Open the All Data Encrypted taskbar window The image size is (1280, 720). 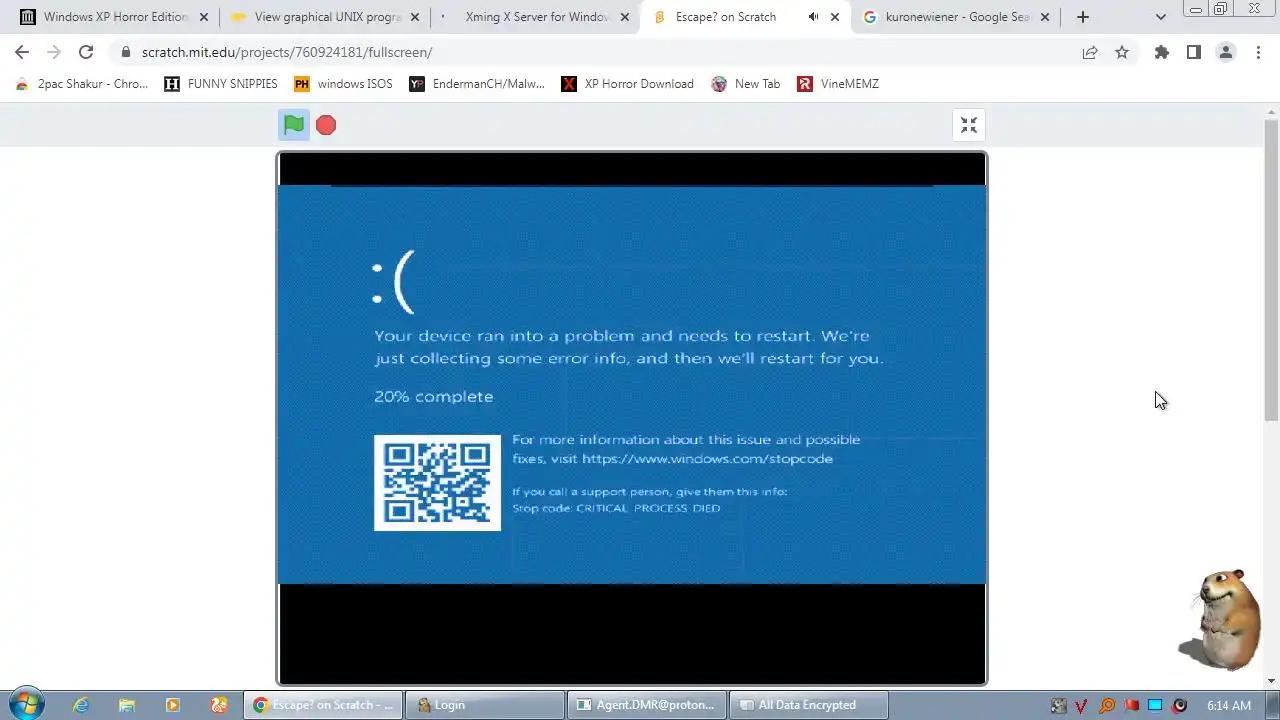coord(809,705)
